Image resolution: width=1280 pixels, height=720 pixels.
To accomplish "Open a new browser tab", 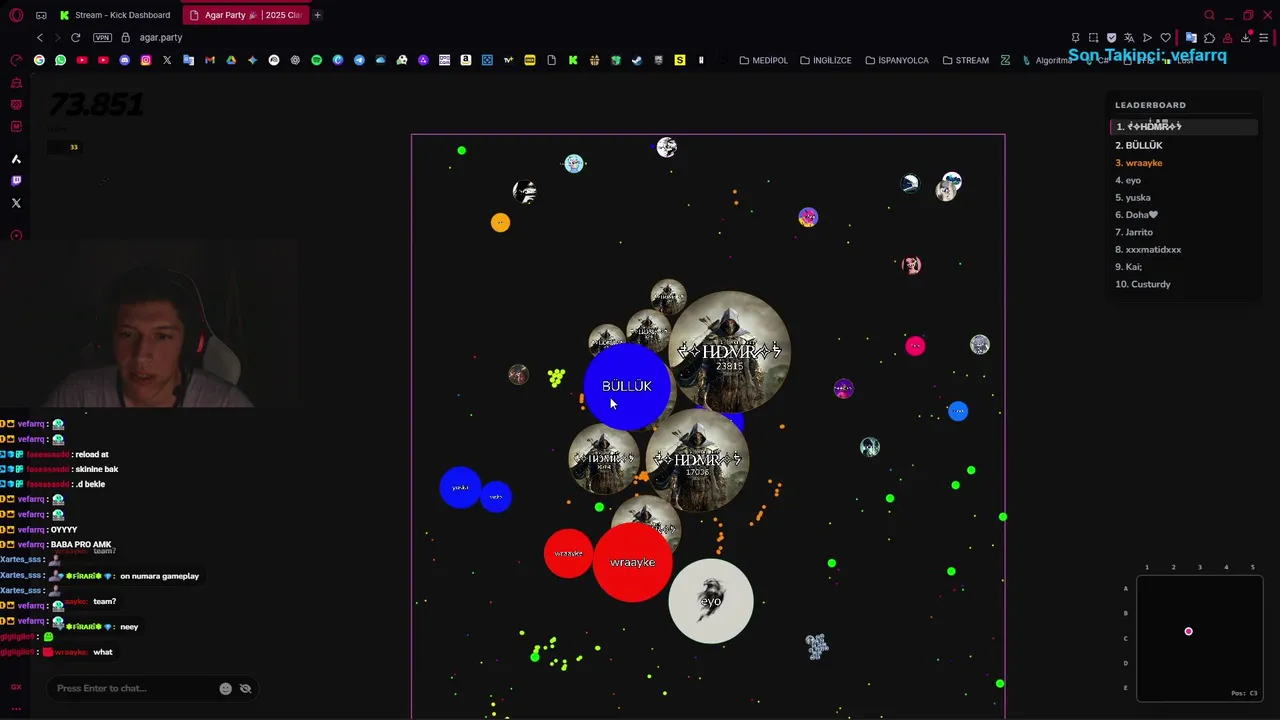I will [x=317, y=15].
